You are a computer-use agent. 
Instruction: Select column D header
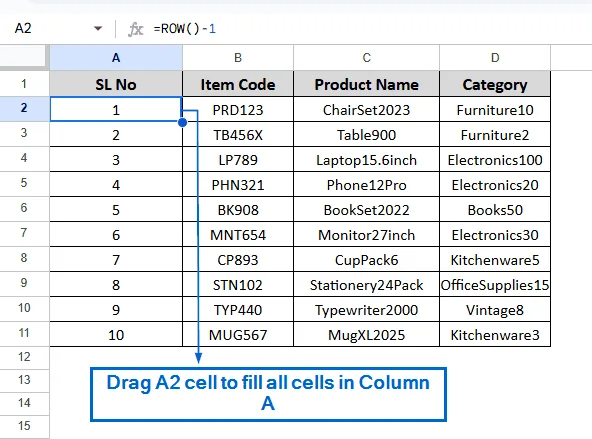pos(495,58)
